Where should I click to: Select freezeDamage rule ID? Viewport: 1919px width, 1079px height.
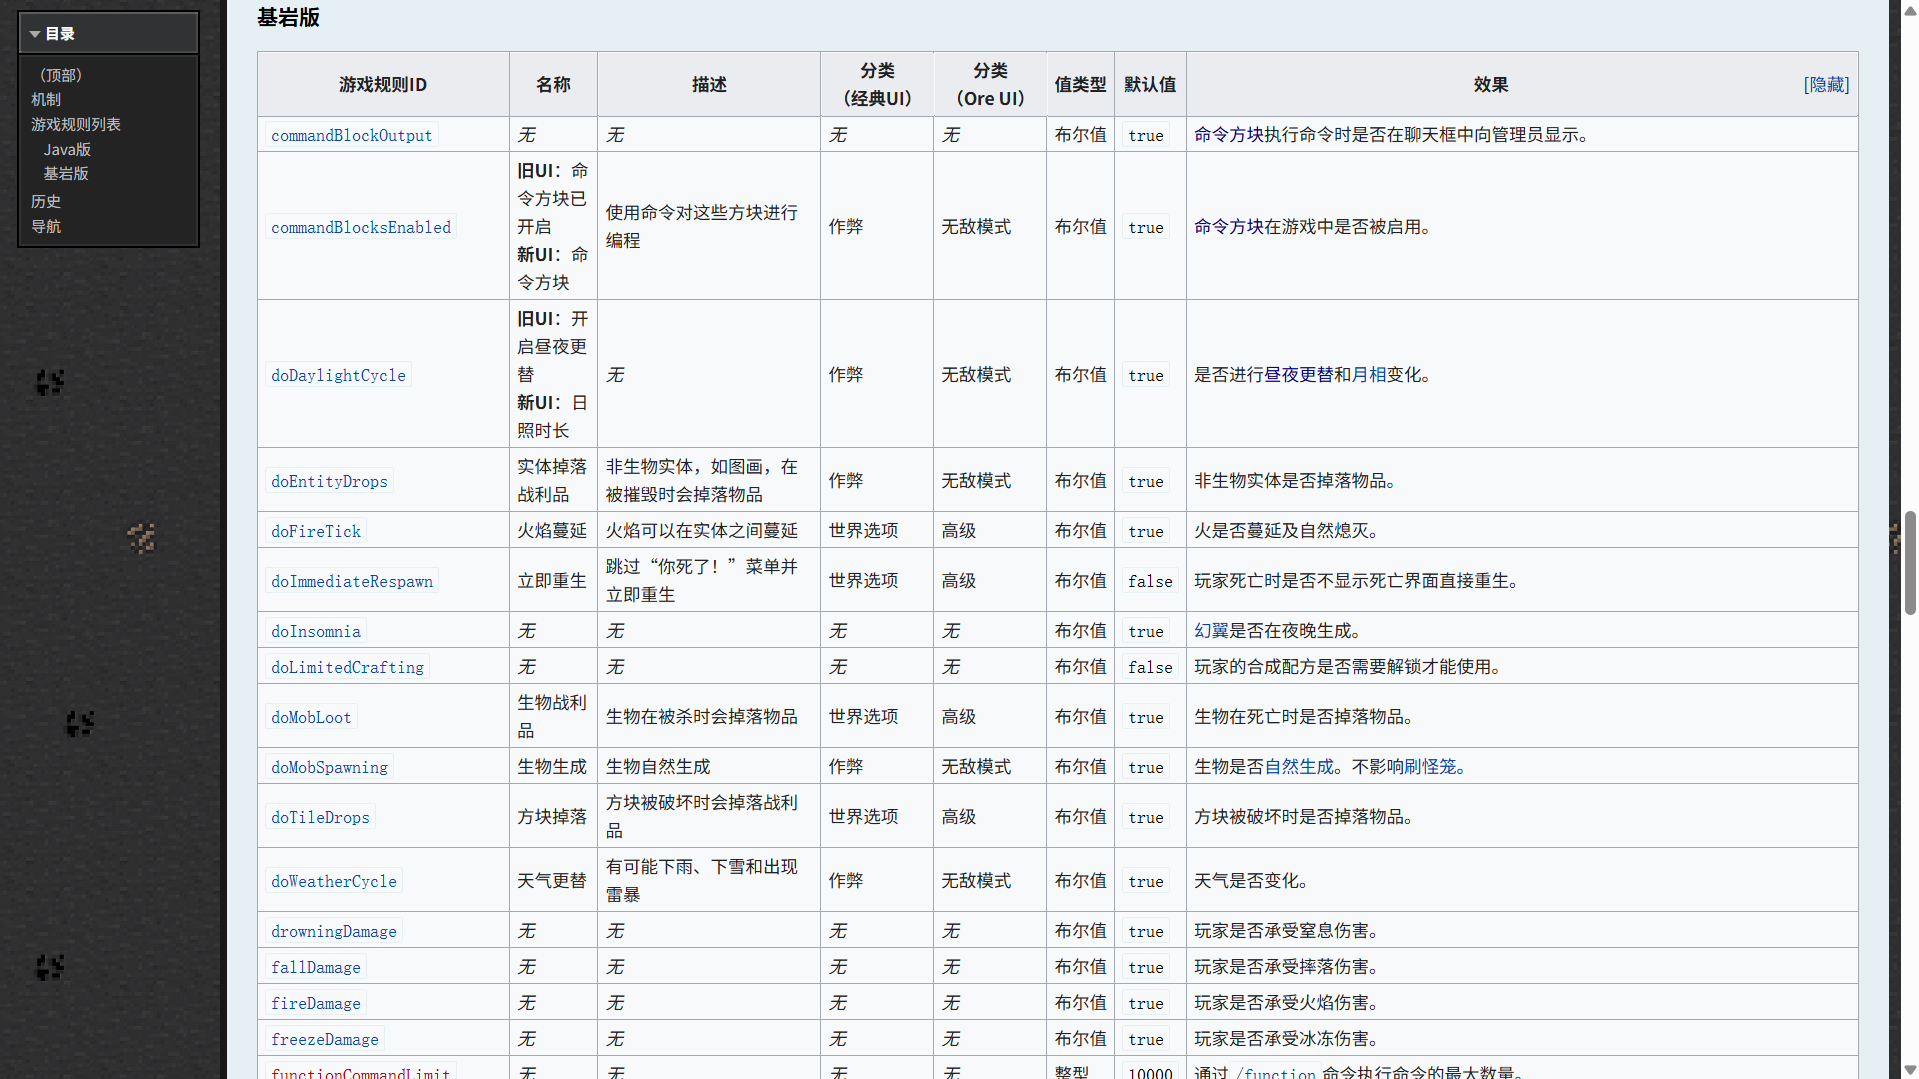click(325, 1039)
